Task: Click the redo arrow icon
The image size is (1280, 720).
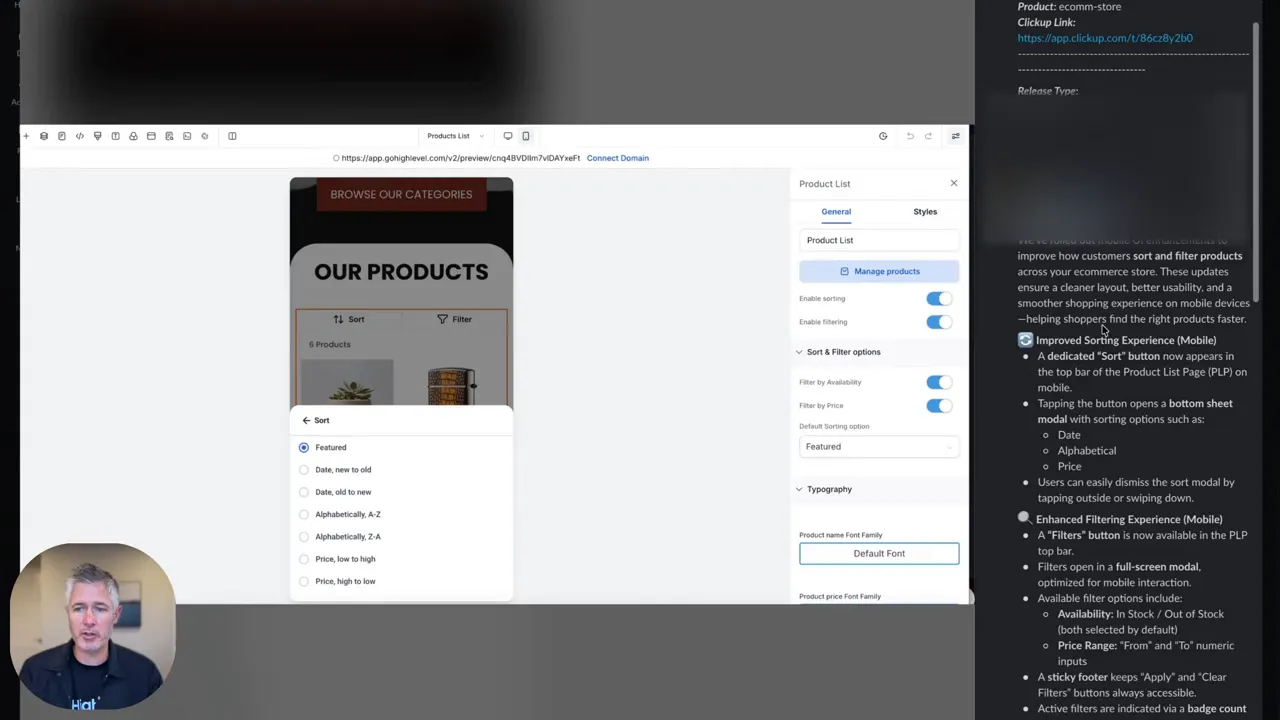Action: (928, 136)
